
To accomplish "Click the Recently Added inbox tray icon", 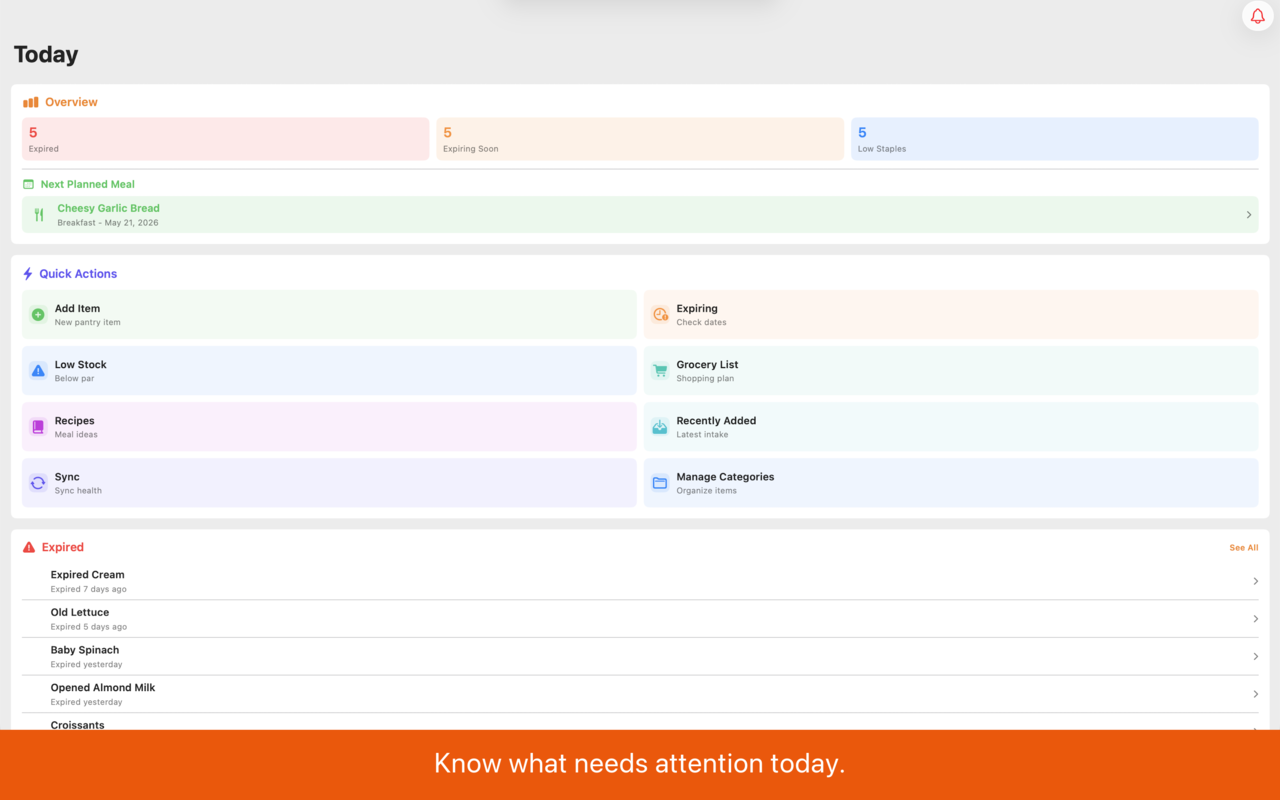I will tap(660, 427).
